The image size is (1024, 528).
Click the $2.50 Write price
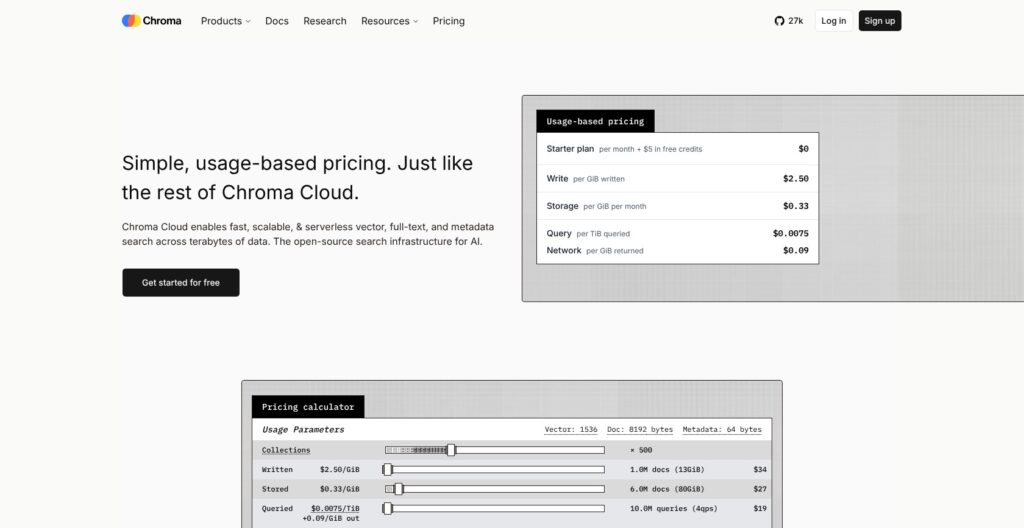coord(795,178)
